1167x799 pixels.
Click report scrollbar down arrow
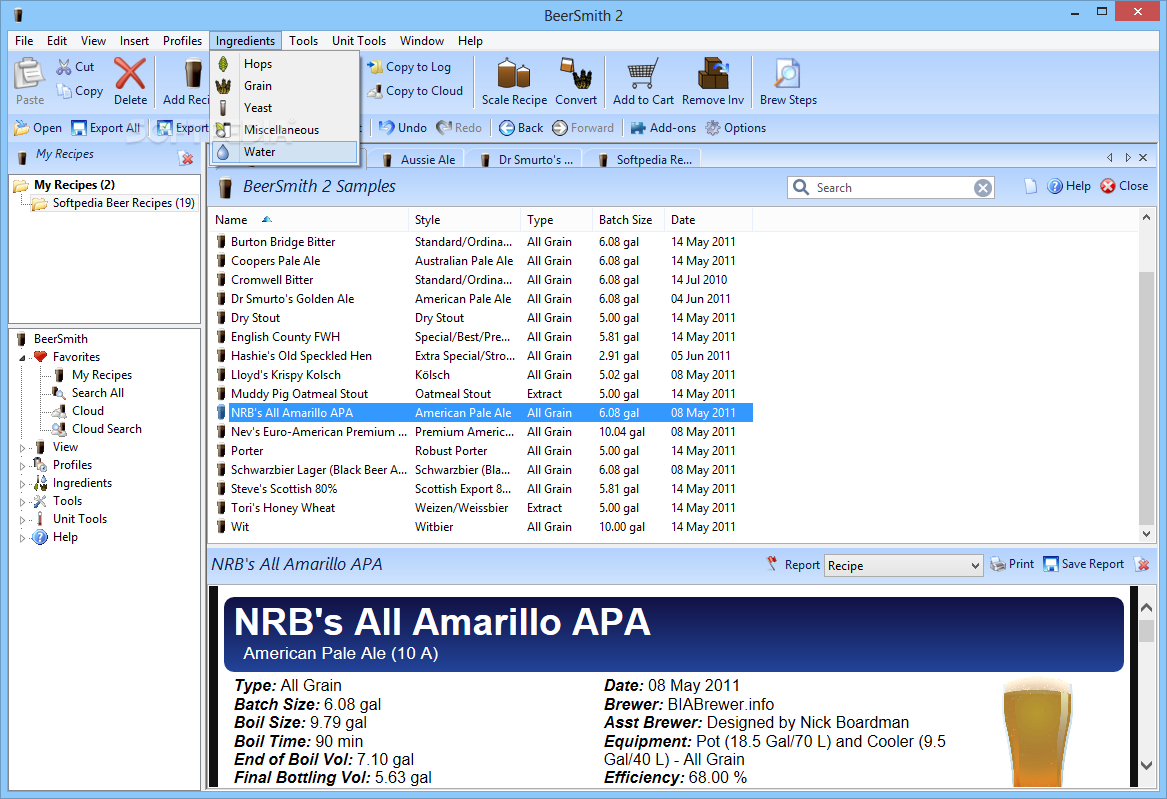pyautogui.click(x=1146, y=766)
